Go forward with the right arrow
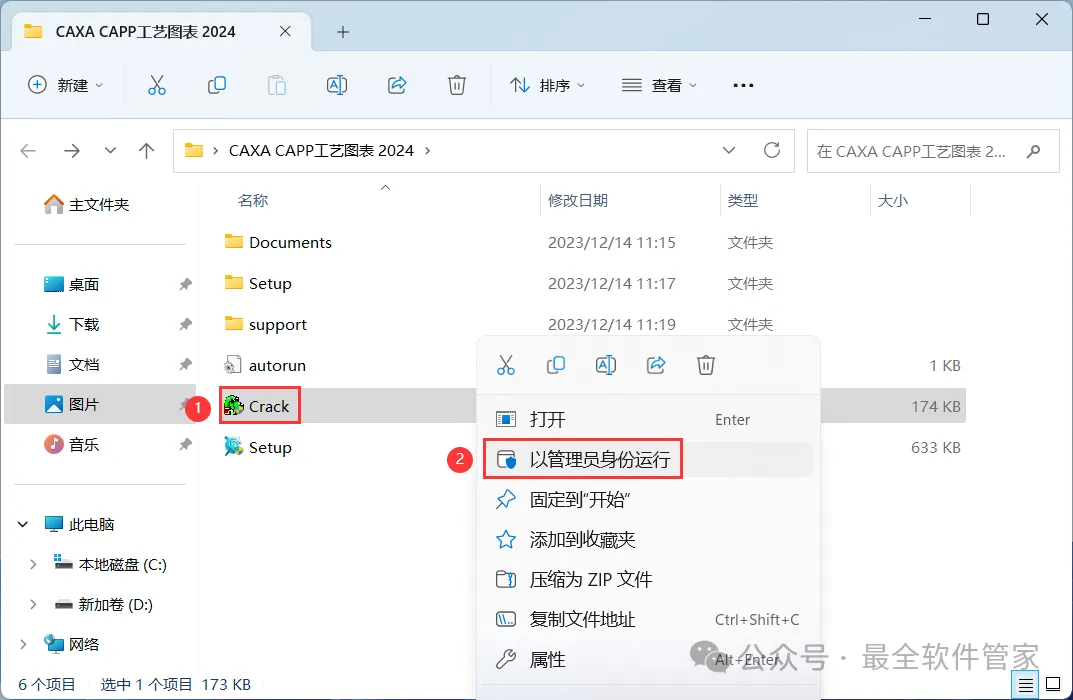The height and width of the screenshot is (700, 1073). (71, 151)
